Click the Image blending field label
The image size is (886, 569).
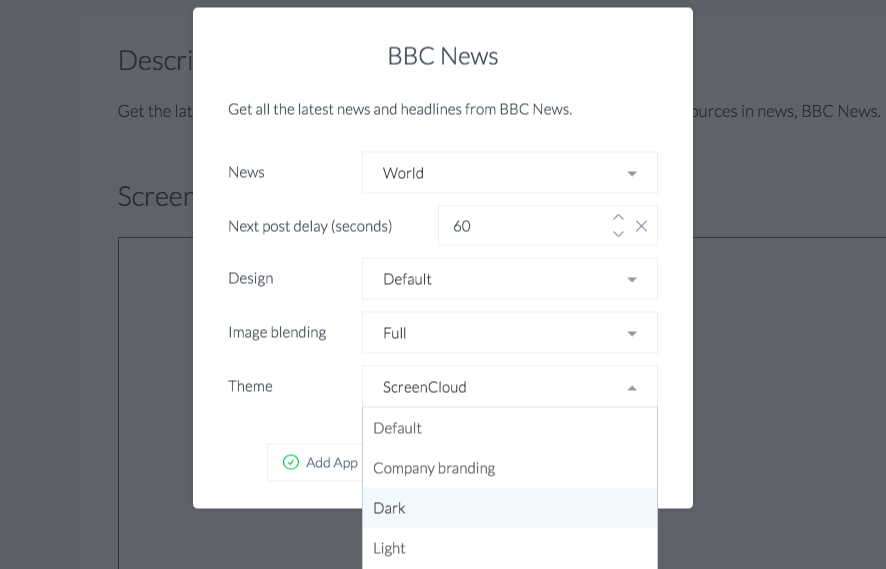click(277, 332)
